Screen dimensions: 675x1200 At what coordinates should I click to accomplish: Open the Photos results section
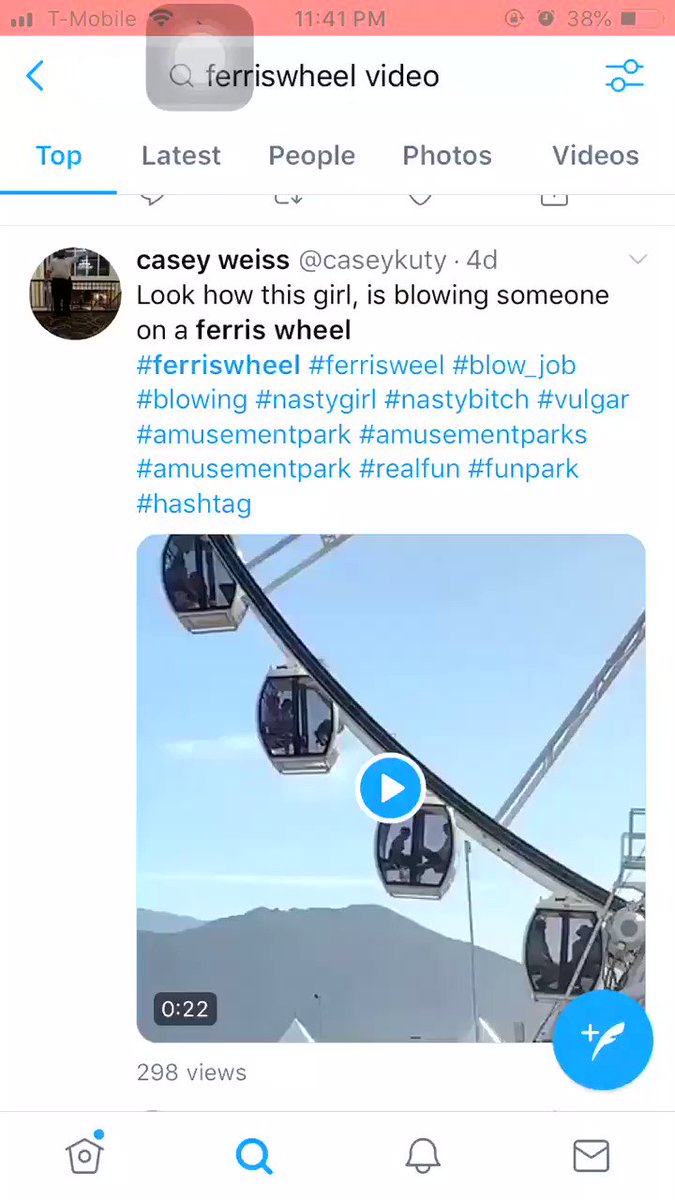[447, 155]
